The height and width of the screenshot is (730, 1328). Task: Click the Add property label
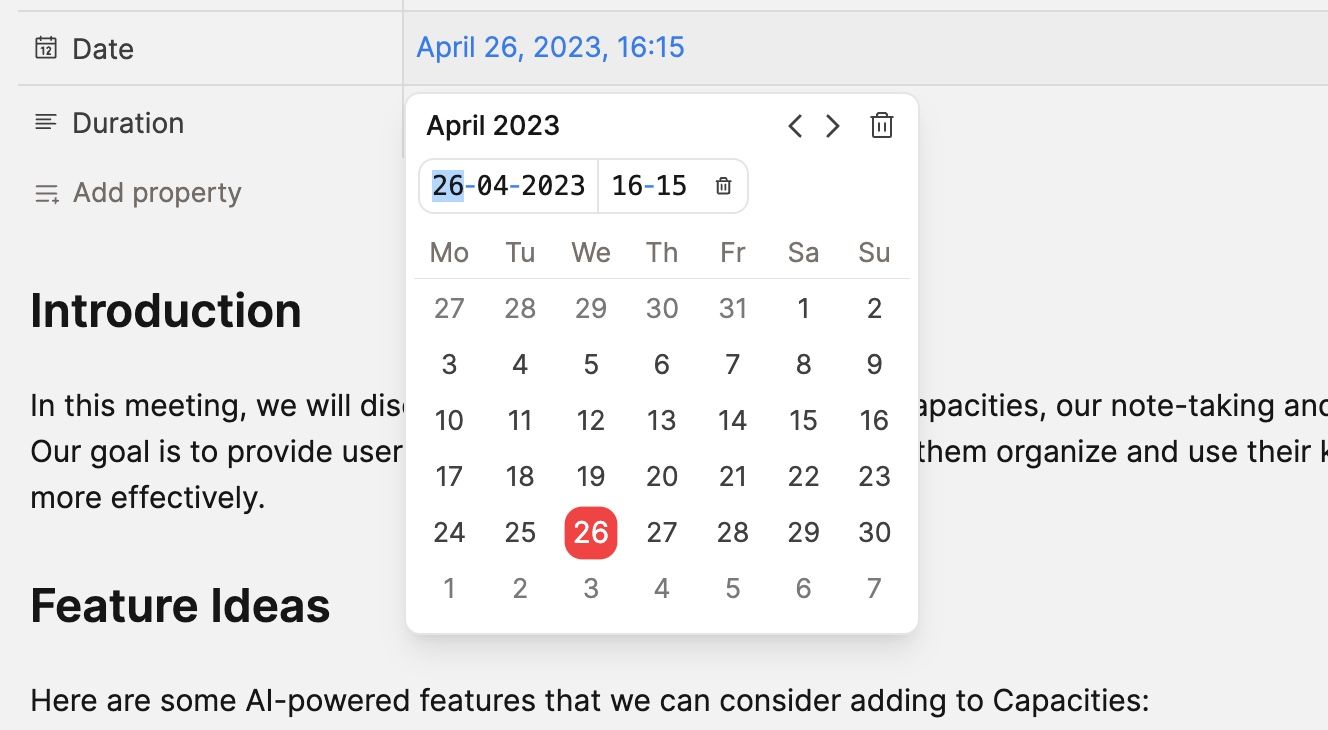click(x=157, y=192)
